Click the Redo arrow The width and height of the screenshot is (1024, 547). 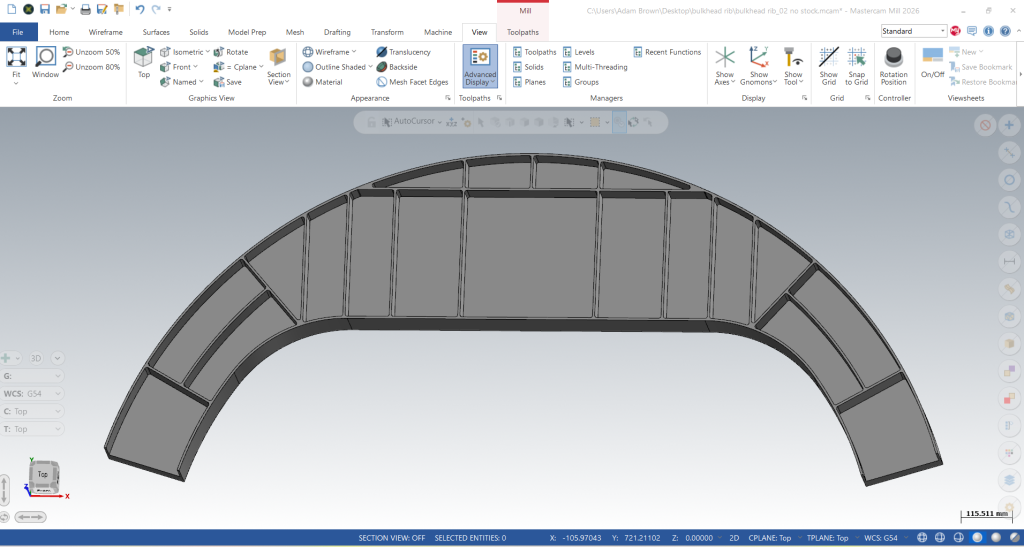click(x=155, y=9)
